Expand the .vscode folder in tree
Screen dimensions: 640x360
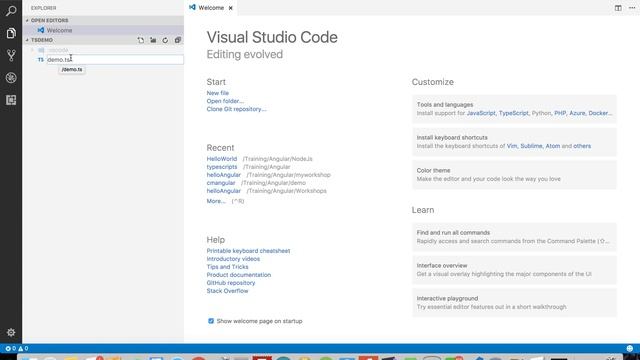pos(33,50)
